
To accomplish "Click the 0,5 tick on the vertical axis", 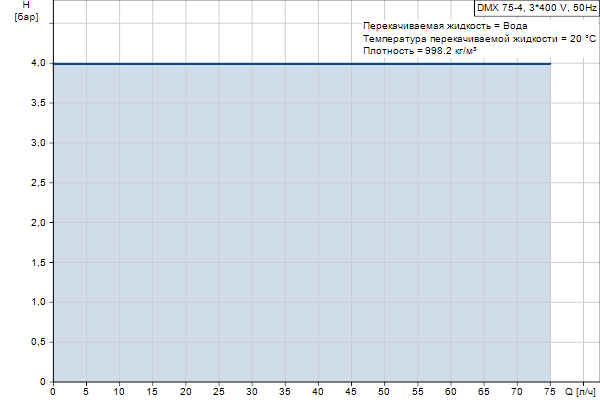I will pos(38,342).
